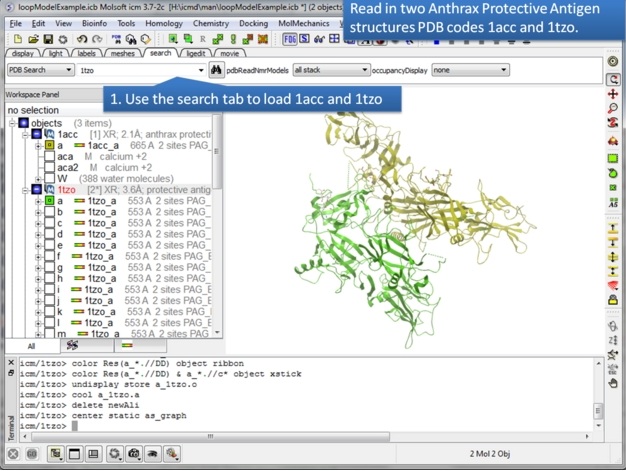Open the pdbReadNmrModels 'all stack' dropdown

331,71
